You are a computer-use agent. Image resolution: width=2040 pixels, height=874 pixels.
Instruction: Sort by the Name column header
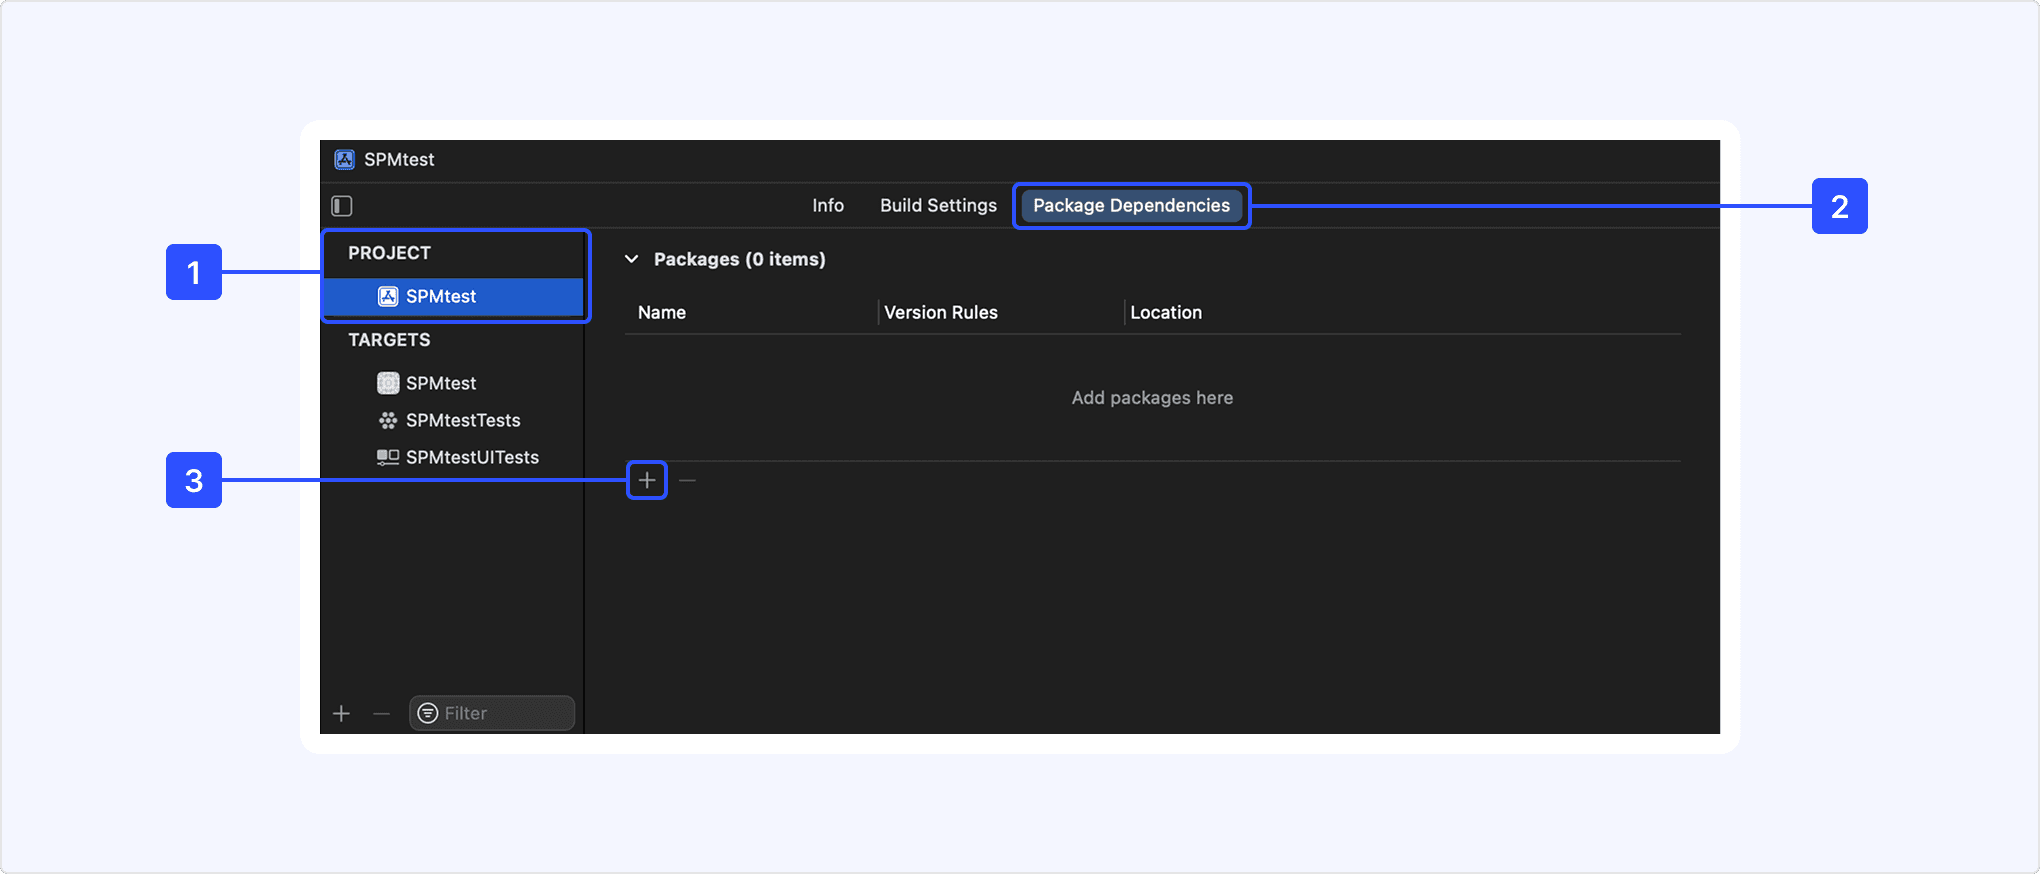click(662, 313)
